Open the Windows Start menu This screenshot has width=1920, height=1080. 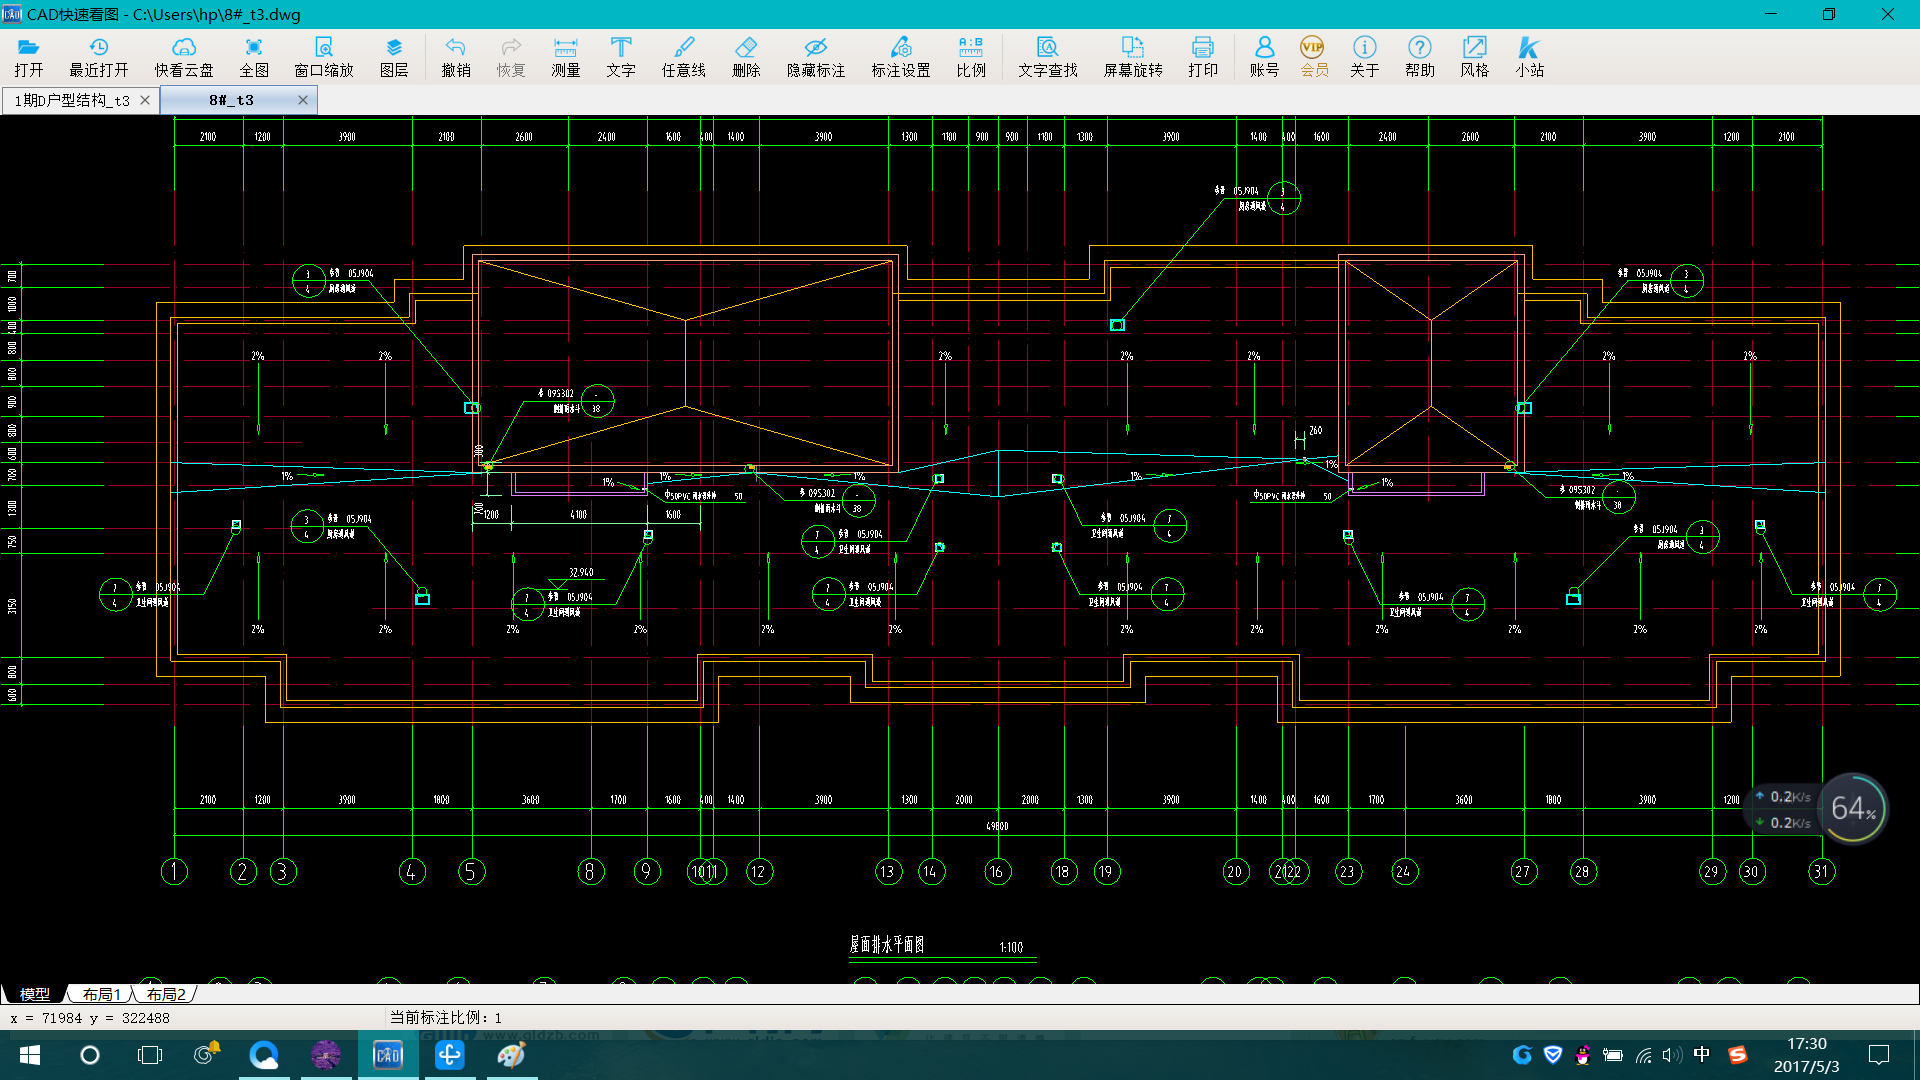point(29,1055)
